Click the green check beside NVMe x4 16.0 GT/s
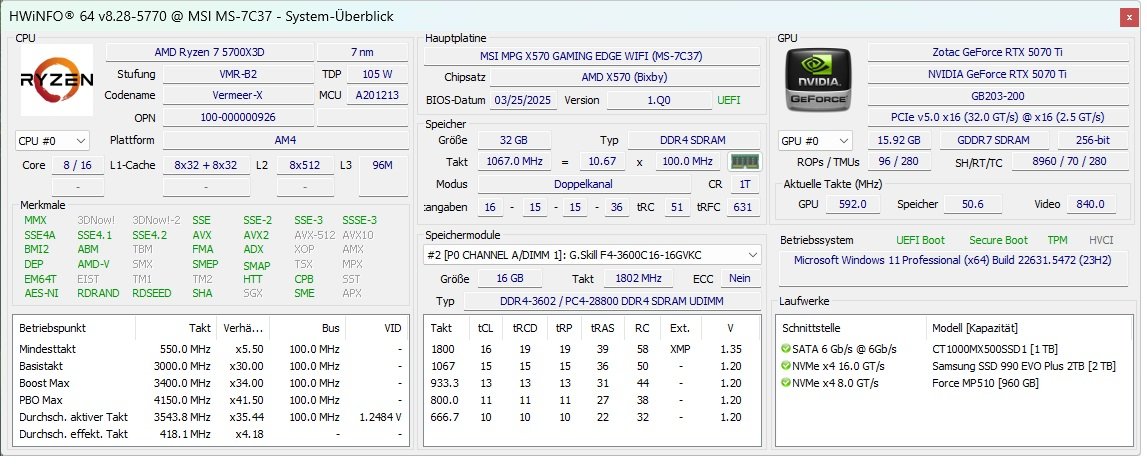 (x=786, y=366)
